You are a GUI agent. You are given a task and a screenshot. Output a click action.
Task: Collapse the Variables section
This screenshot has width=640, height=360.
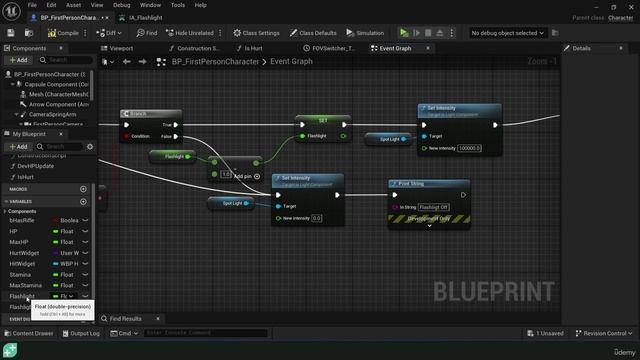pyautogui.click(x=6, y=202)
